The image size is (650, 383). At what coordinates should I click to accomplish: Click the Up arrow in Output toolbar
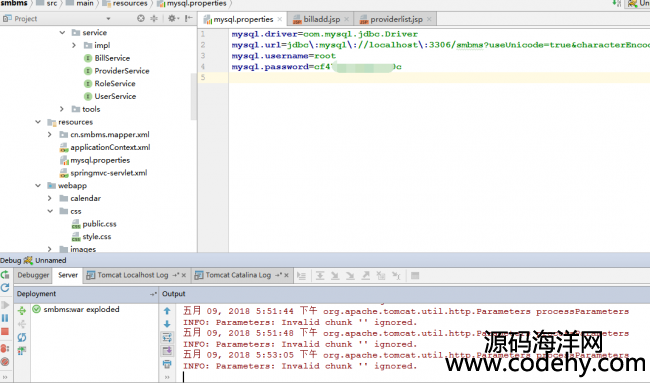tap(167, 311)
